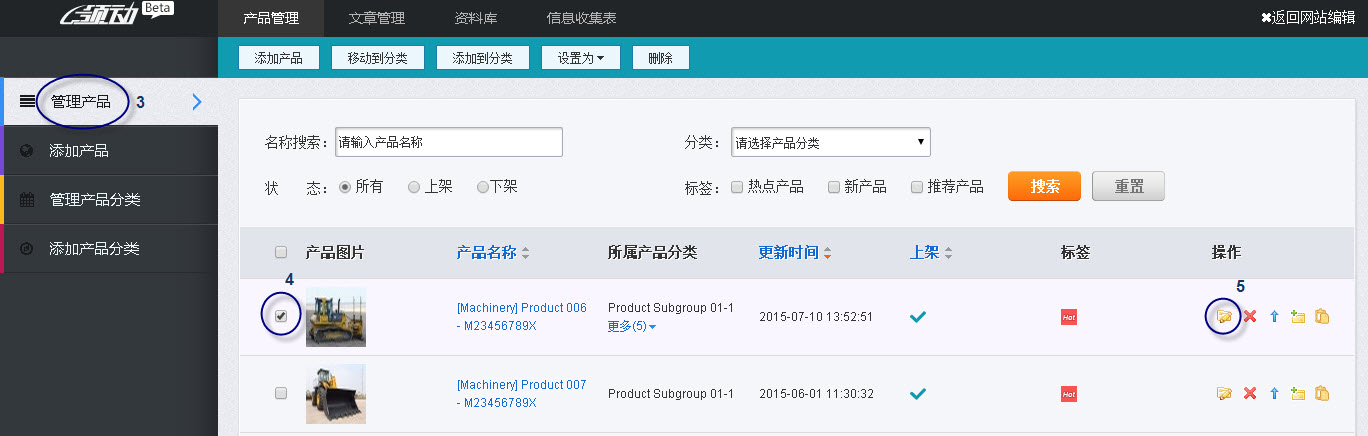Click the loader thumbnail for Product 007
This screenshot has width=1368, height=436.
[x=336, y=394]
